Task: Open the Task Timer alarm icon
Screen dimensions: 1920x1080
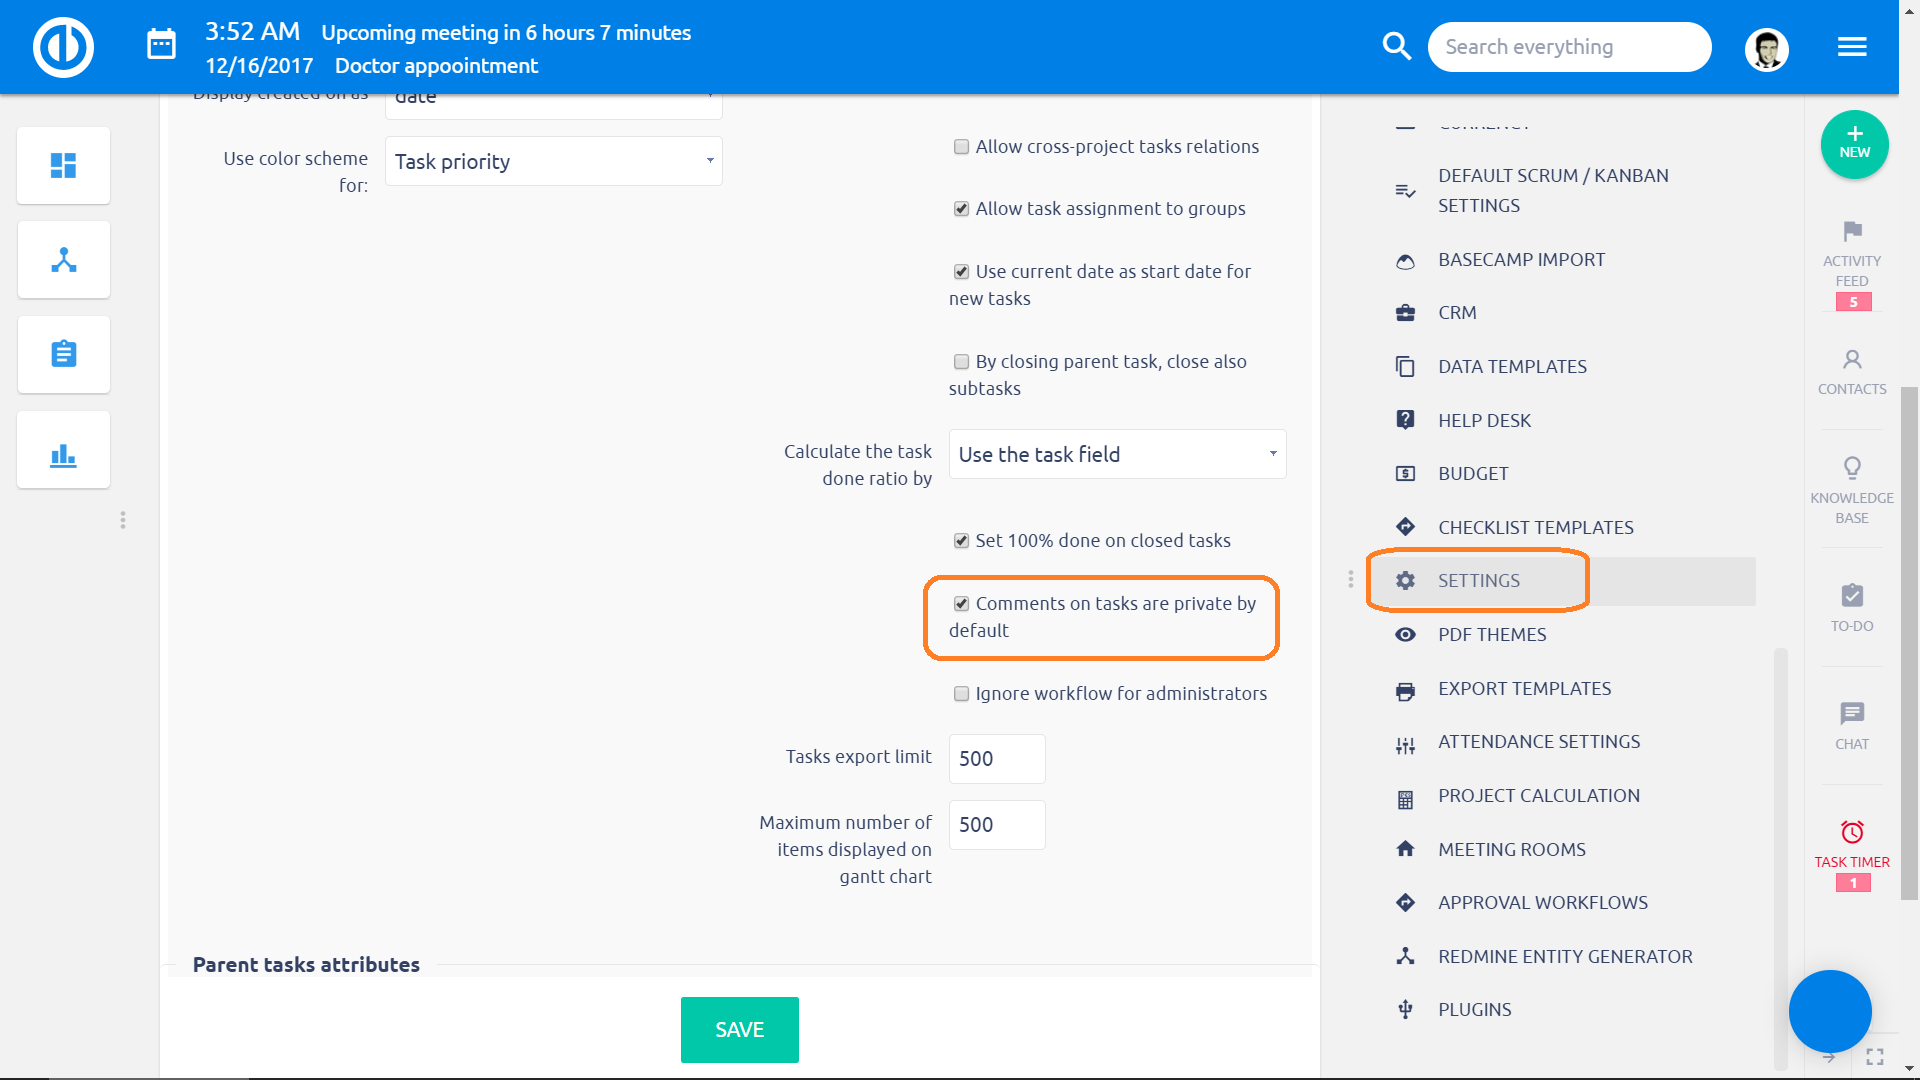Action: click(x=1852, y=832)
